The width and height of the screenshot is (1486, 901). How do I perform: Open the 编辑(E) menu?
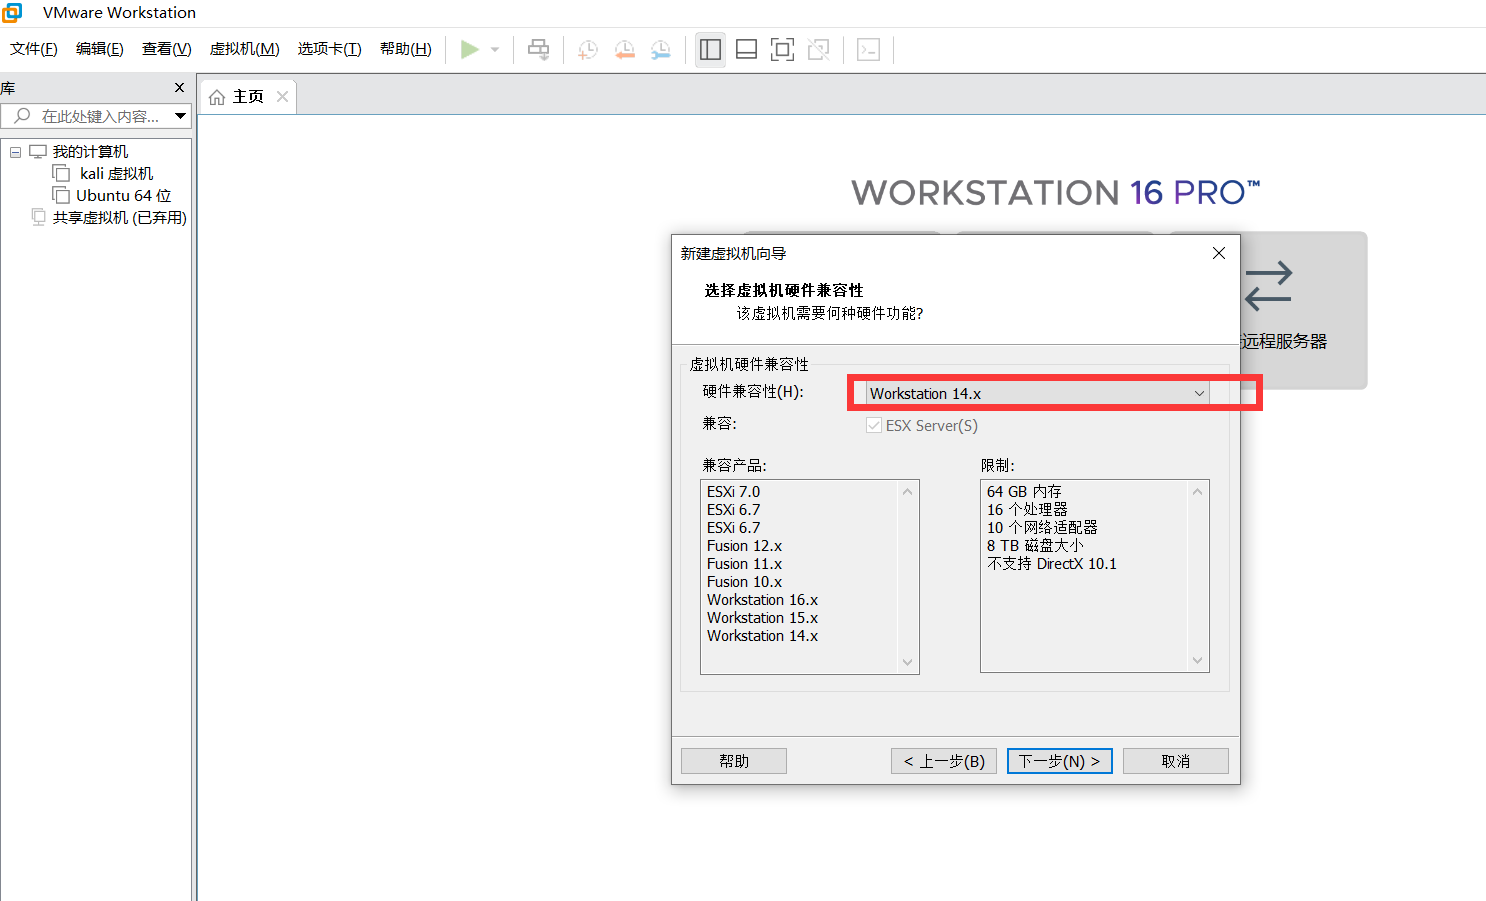[x=100, y=49]
